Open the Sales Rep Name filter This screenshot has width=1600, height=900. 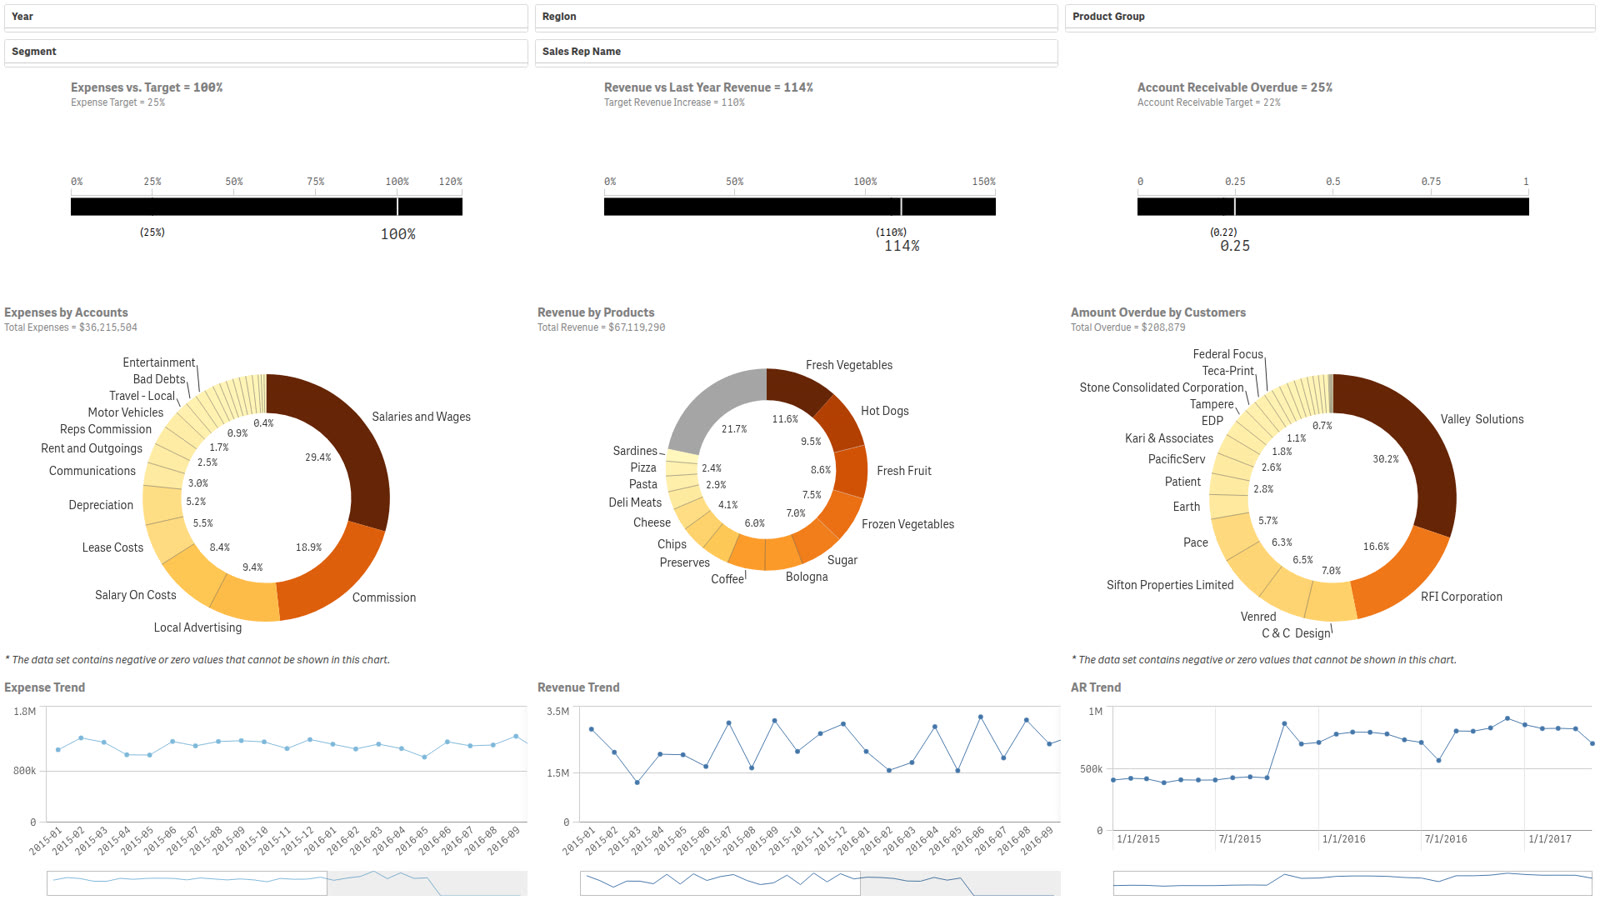[x=796, y=52]
